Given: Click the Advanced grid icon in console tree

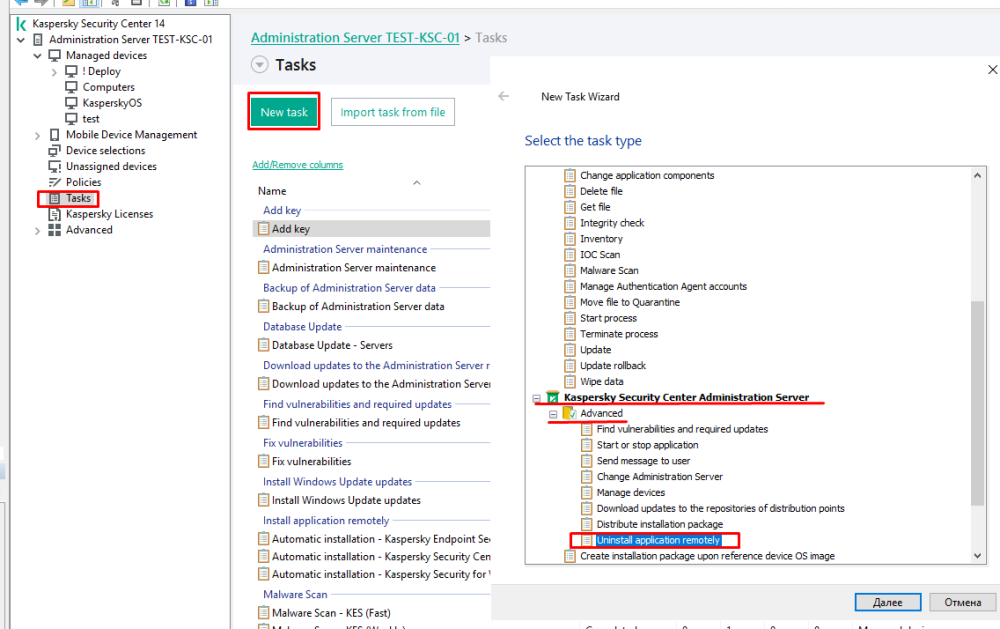Looking at the screenshot, I should point(55,230).
